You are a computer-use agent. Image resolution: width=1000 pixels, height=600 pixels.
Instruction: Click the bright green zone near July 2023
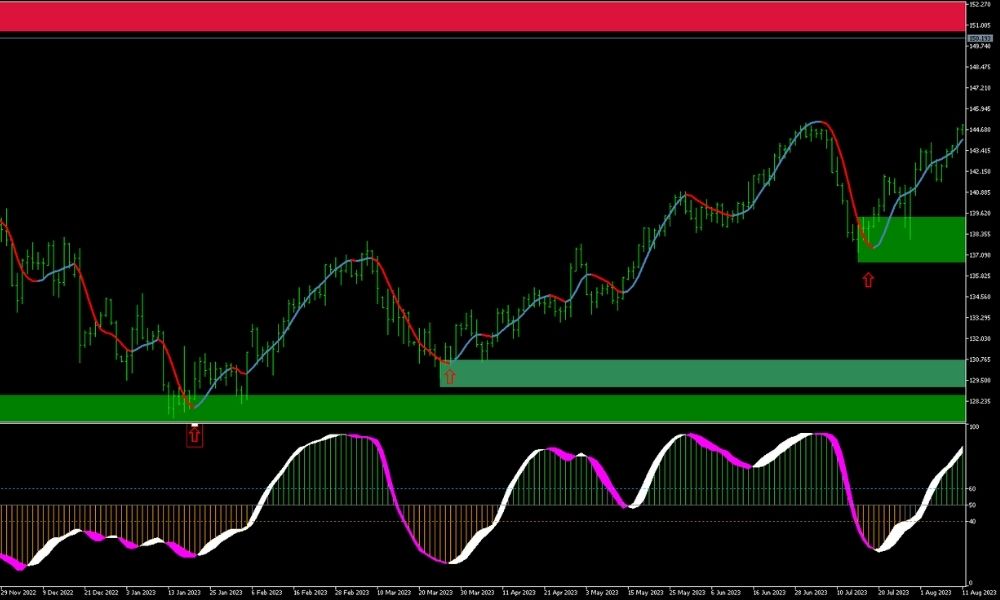910,240
